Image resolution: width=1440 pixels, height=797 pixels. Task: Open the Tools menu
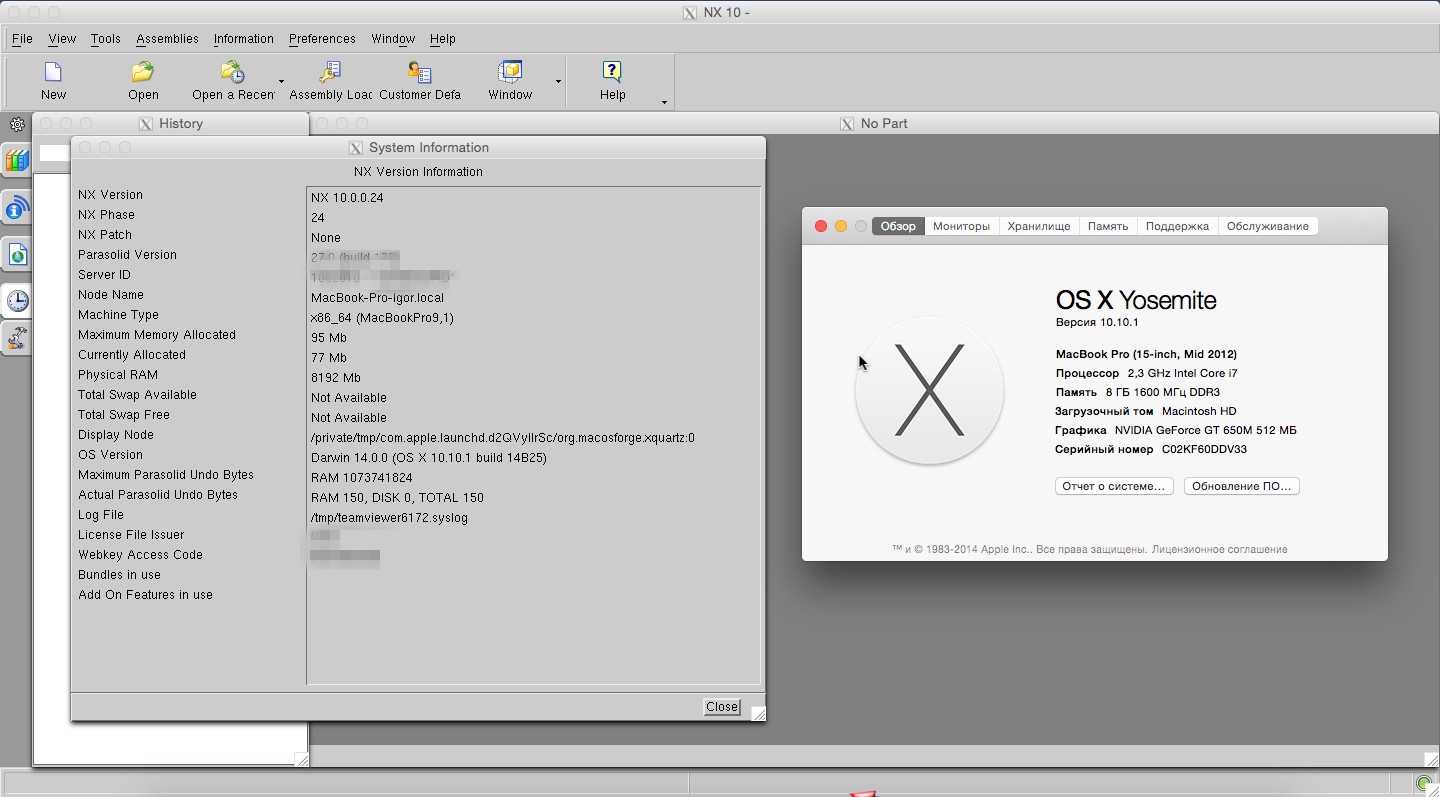tap(105, 39)
